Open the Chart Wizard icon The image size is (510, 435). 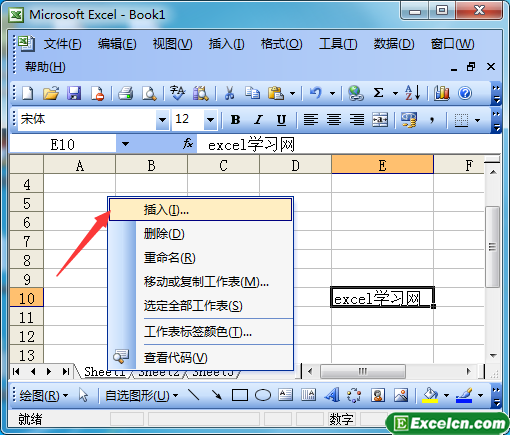[x=442, y=93]
